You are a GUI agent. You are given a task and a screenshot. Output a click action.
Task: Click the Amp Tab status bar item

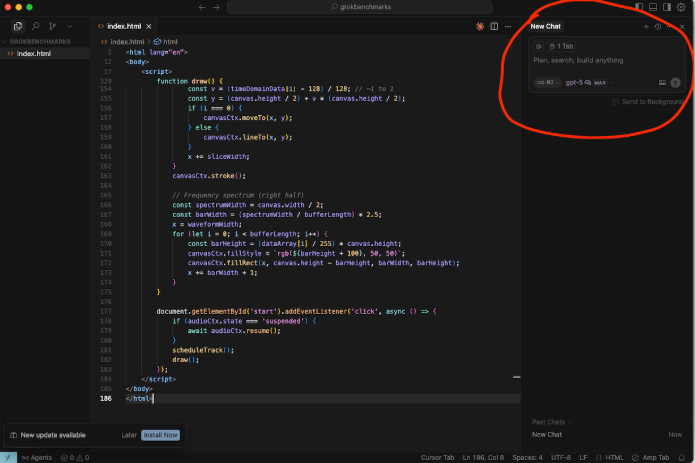(x=651, y=458)
